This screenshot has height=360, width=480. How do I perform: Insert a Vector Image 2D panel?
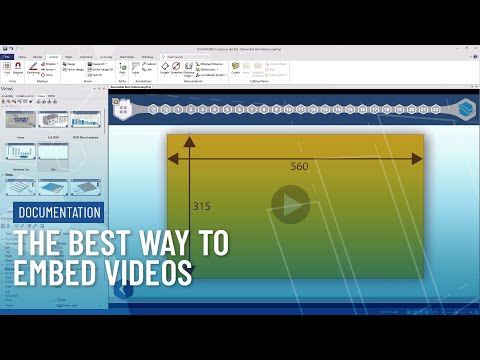(x=100, y=69)
